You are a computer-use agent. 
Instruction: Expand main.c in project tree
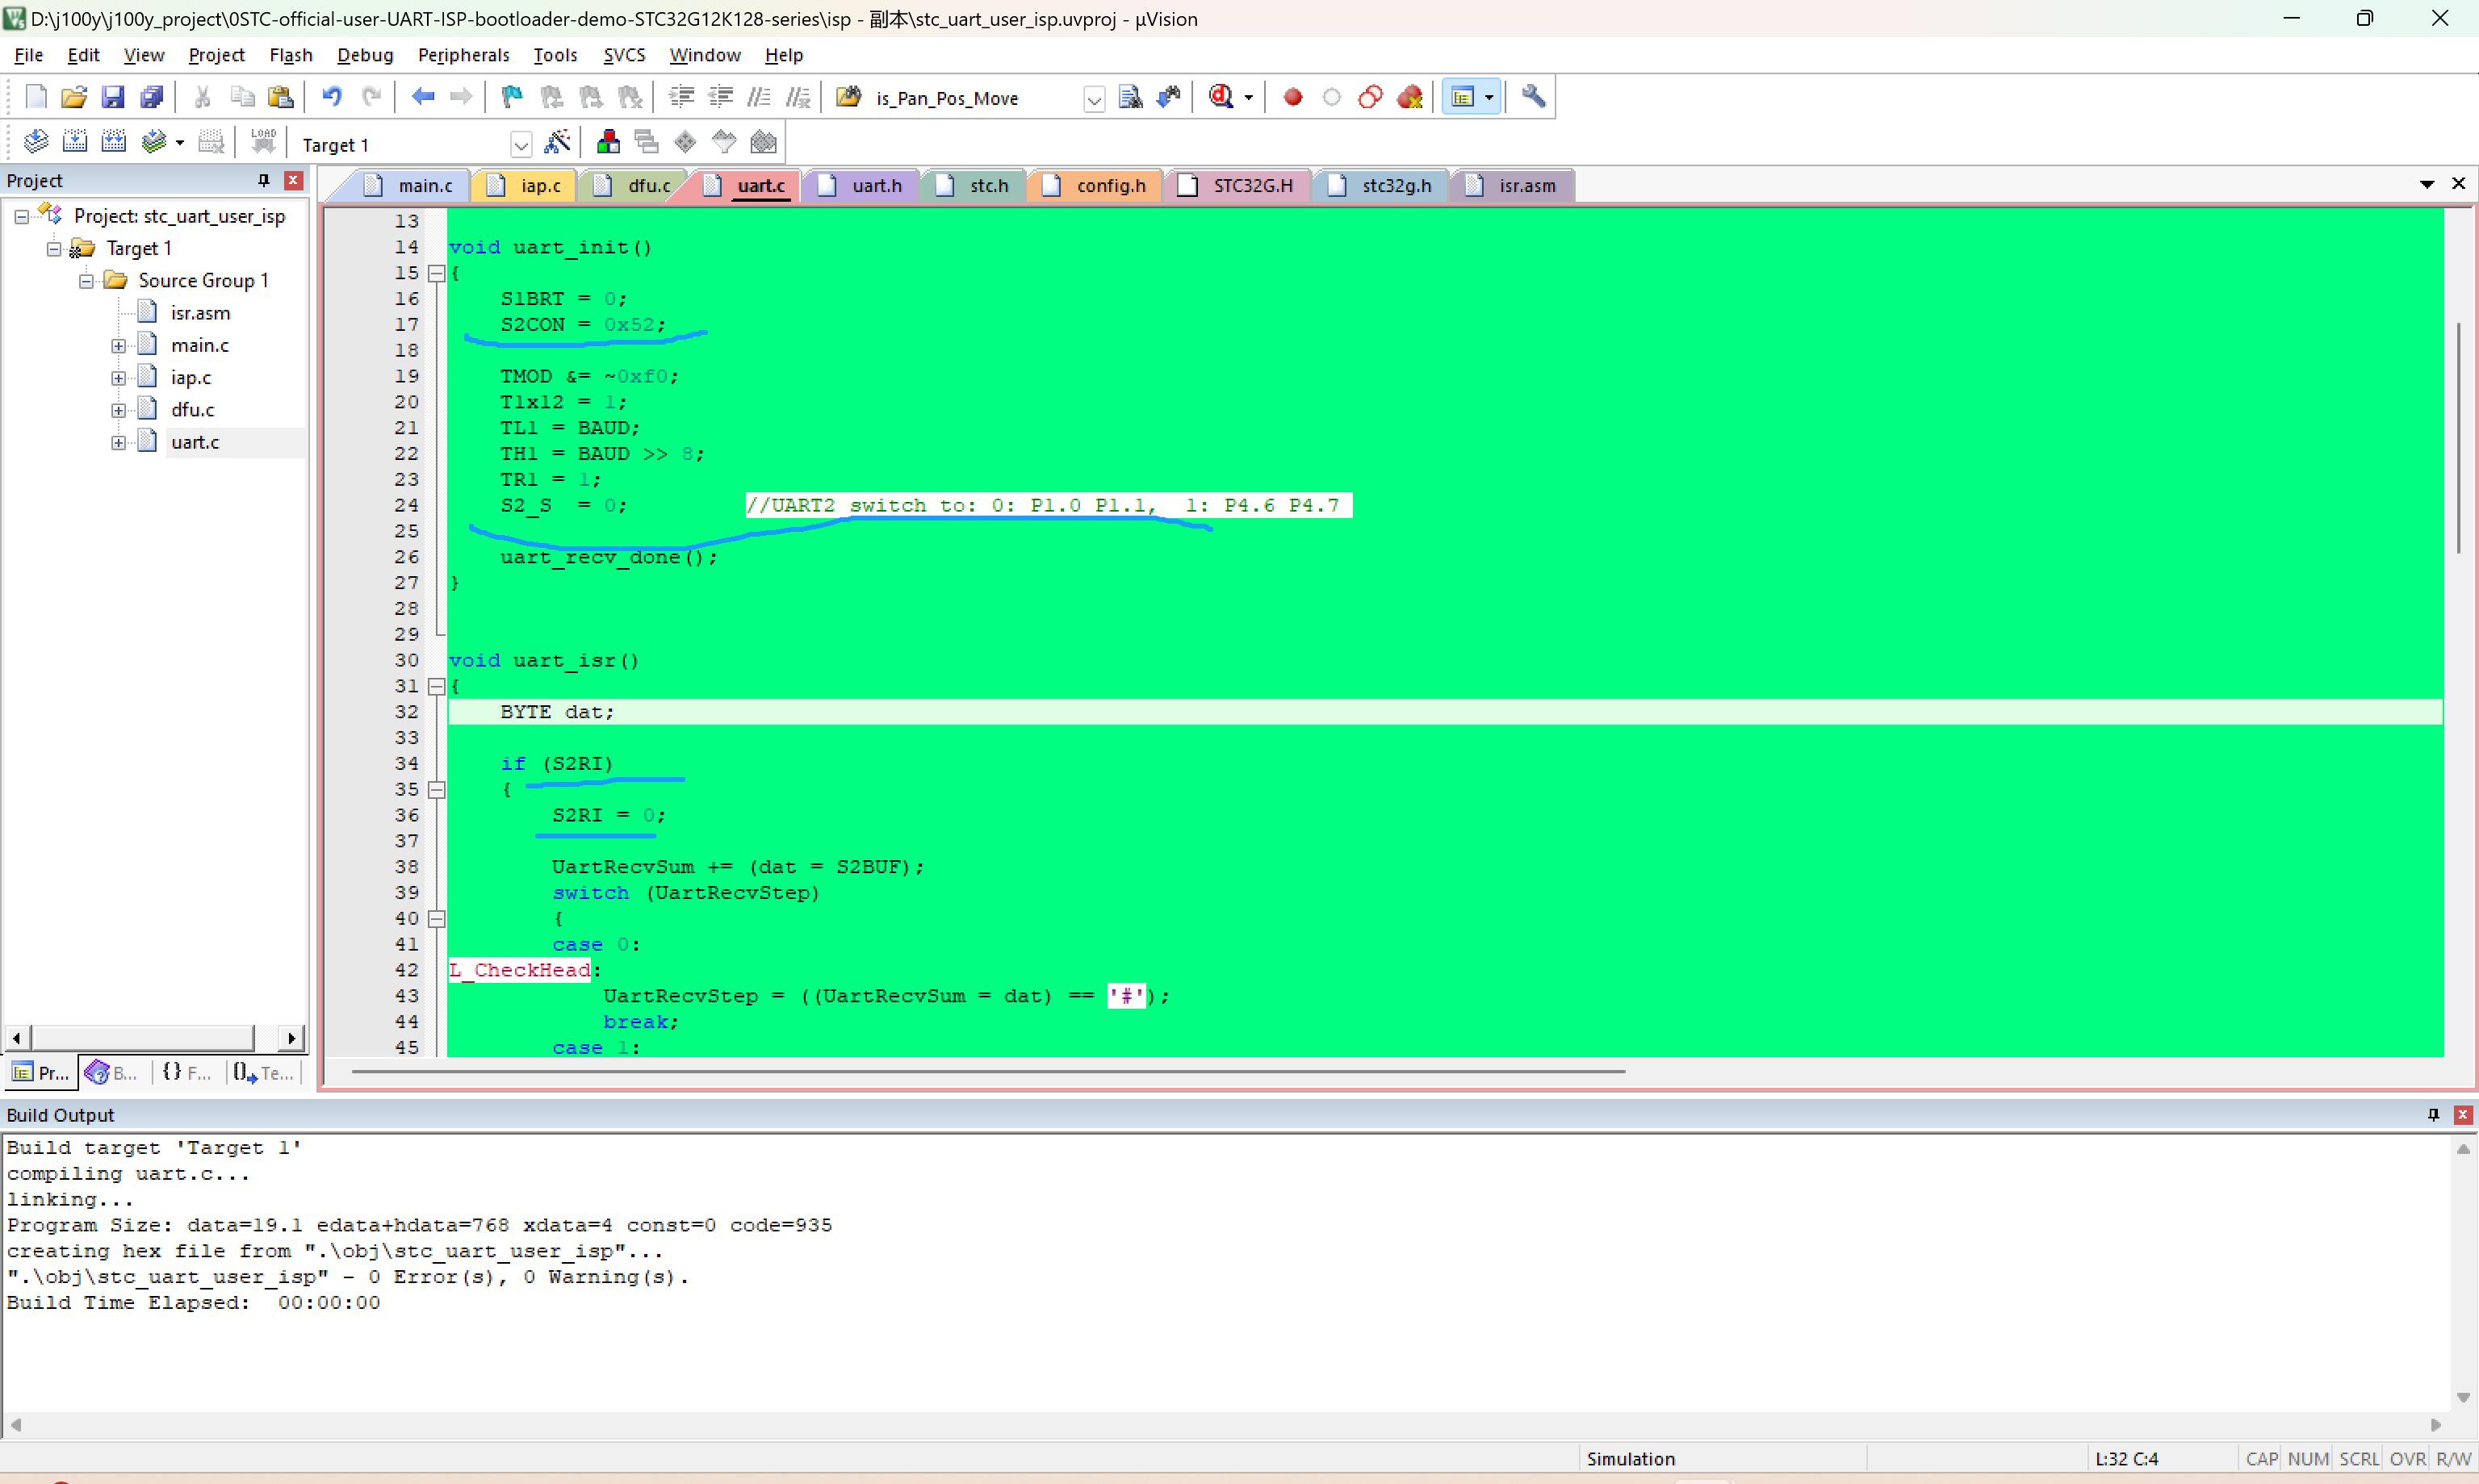tap(118, 346)
